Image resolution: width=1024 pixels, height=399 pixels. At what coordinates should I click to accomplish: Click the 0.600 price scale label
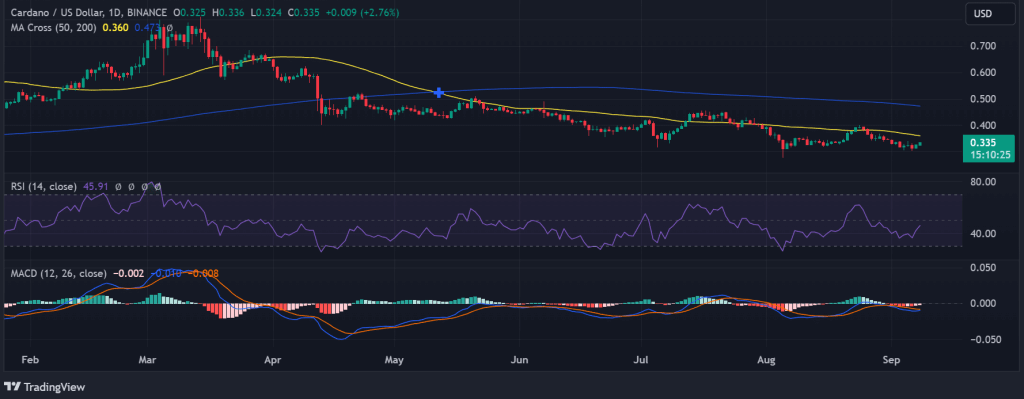click(983, 72)
